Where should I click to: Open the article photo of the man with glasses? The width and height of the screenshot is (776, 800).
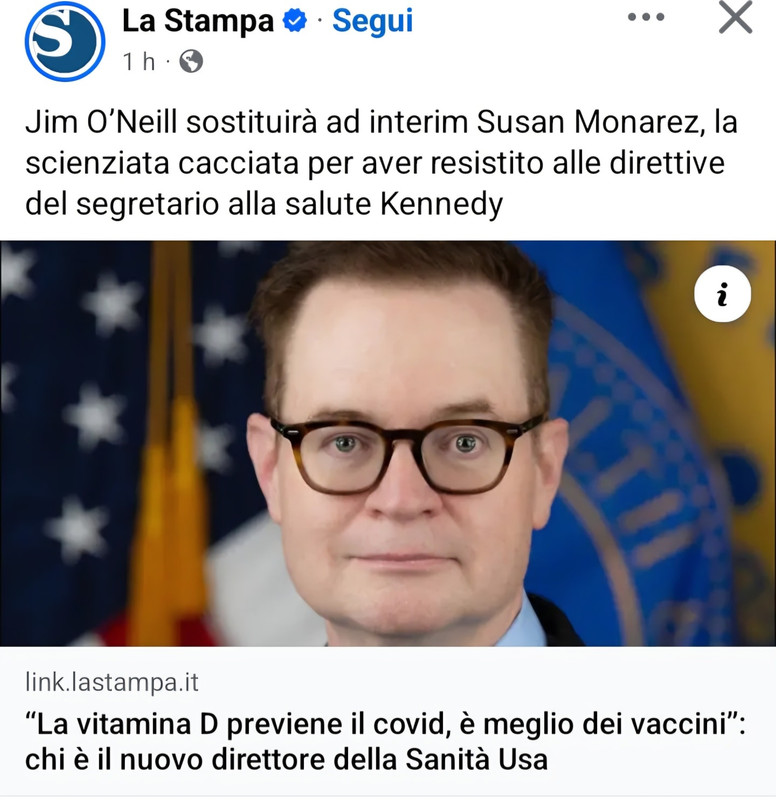(x=388, y=443)
